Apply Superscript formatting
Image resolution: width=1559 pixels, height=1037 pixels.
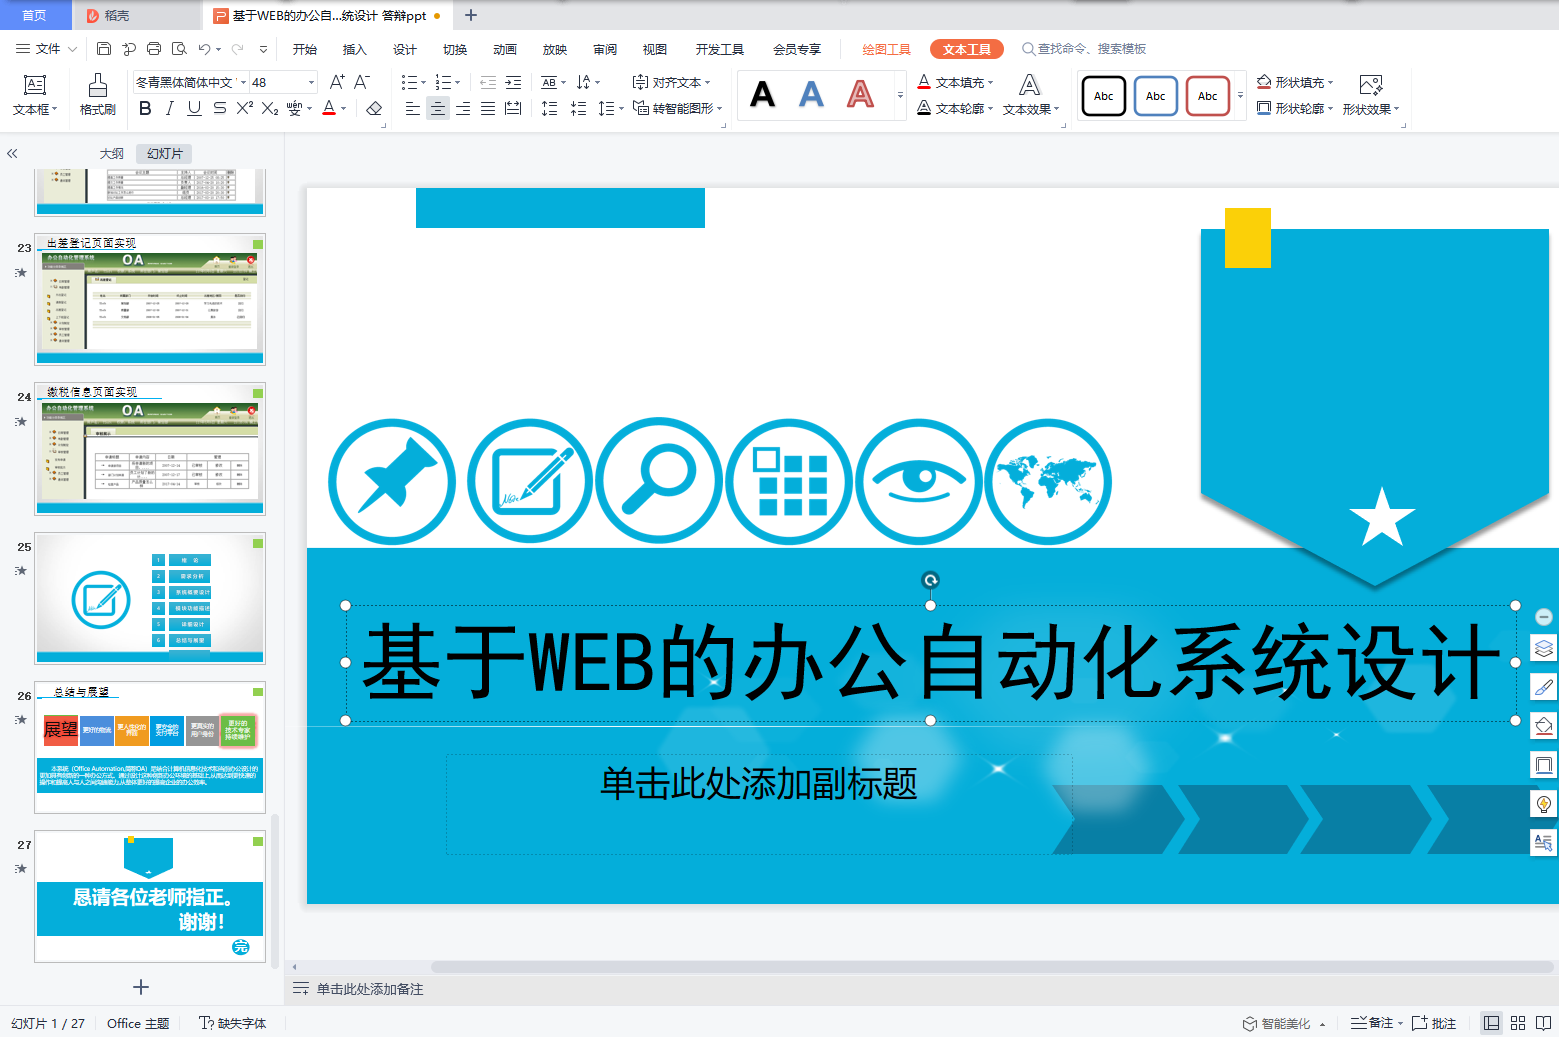click(x=245, y=108)
